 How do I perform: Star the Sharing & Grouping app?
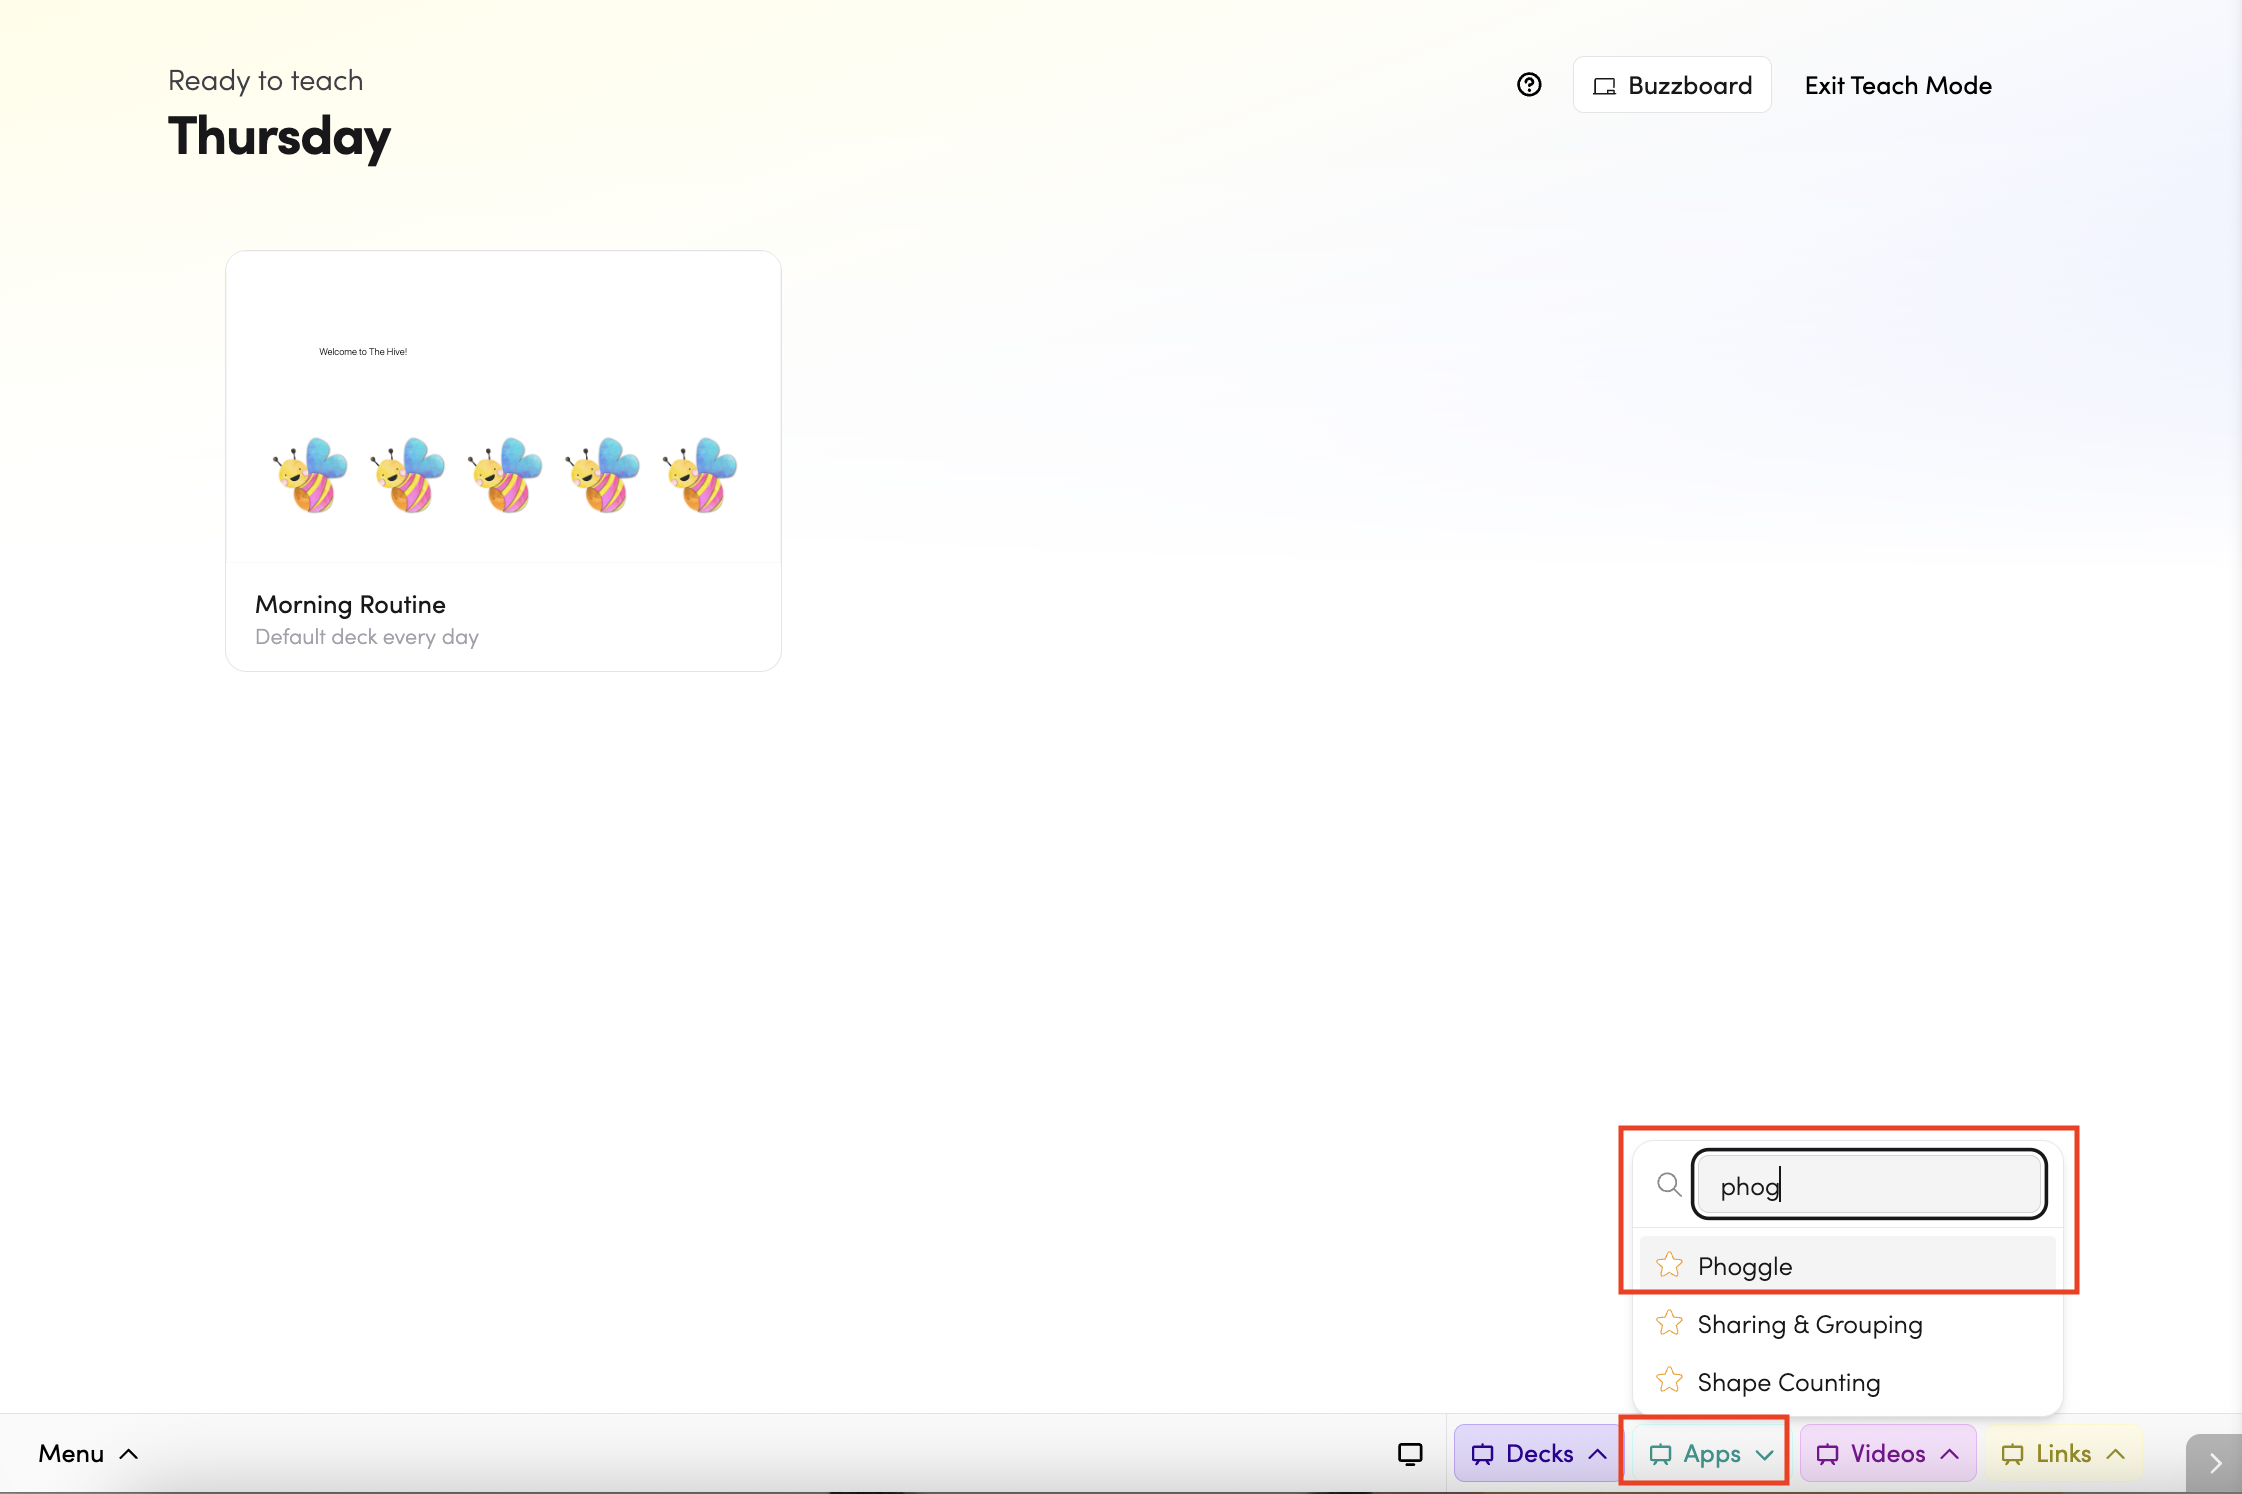pyautogui.click(x=1669, y=1323)
